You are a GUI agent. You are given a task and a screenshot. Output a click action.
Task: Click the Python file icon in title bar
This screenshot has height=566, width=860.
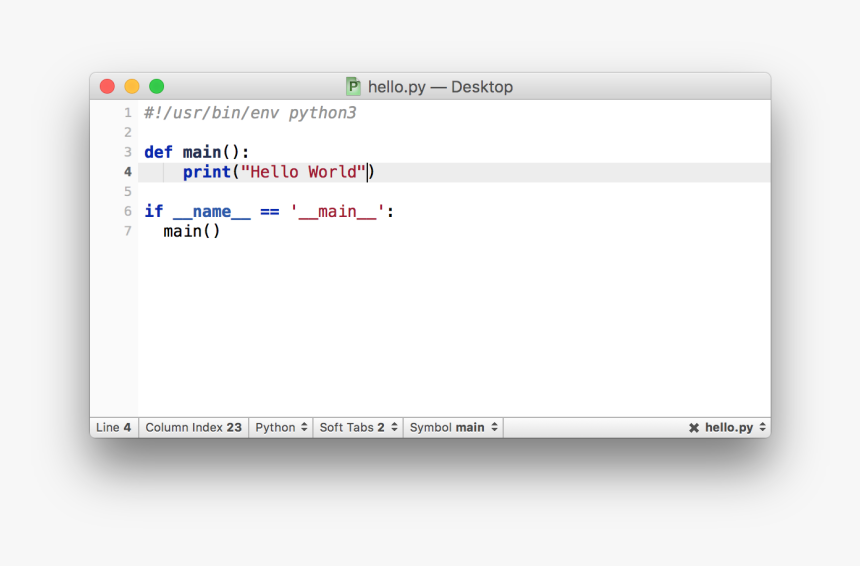(353, 87)
